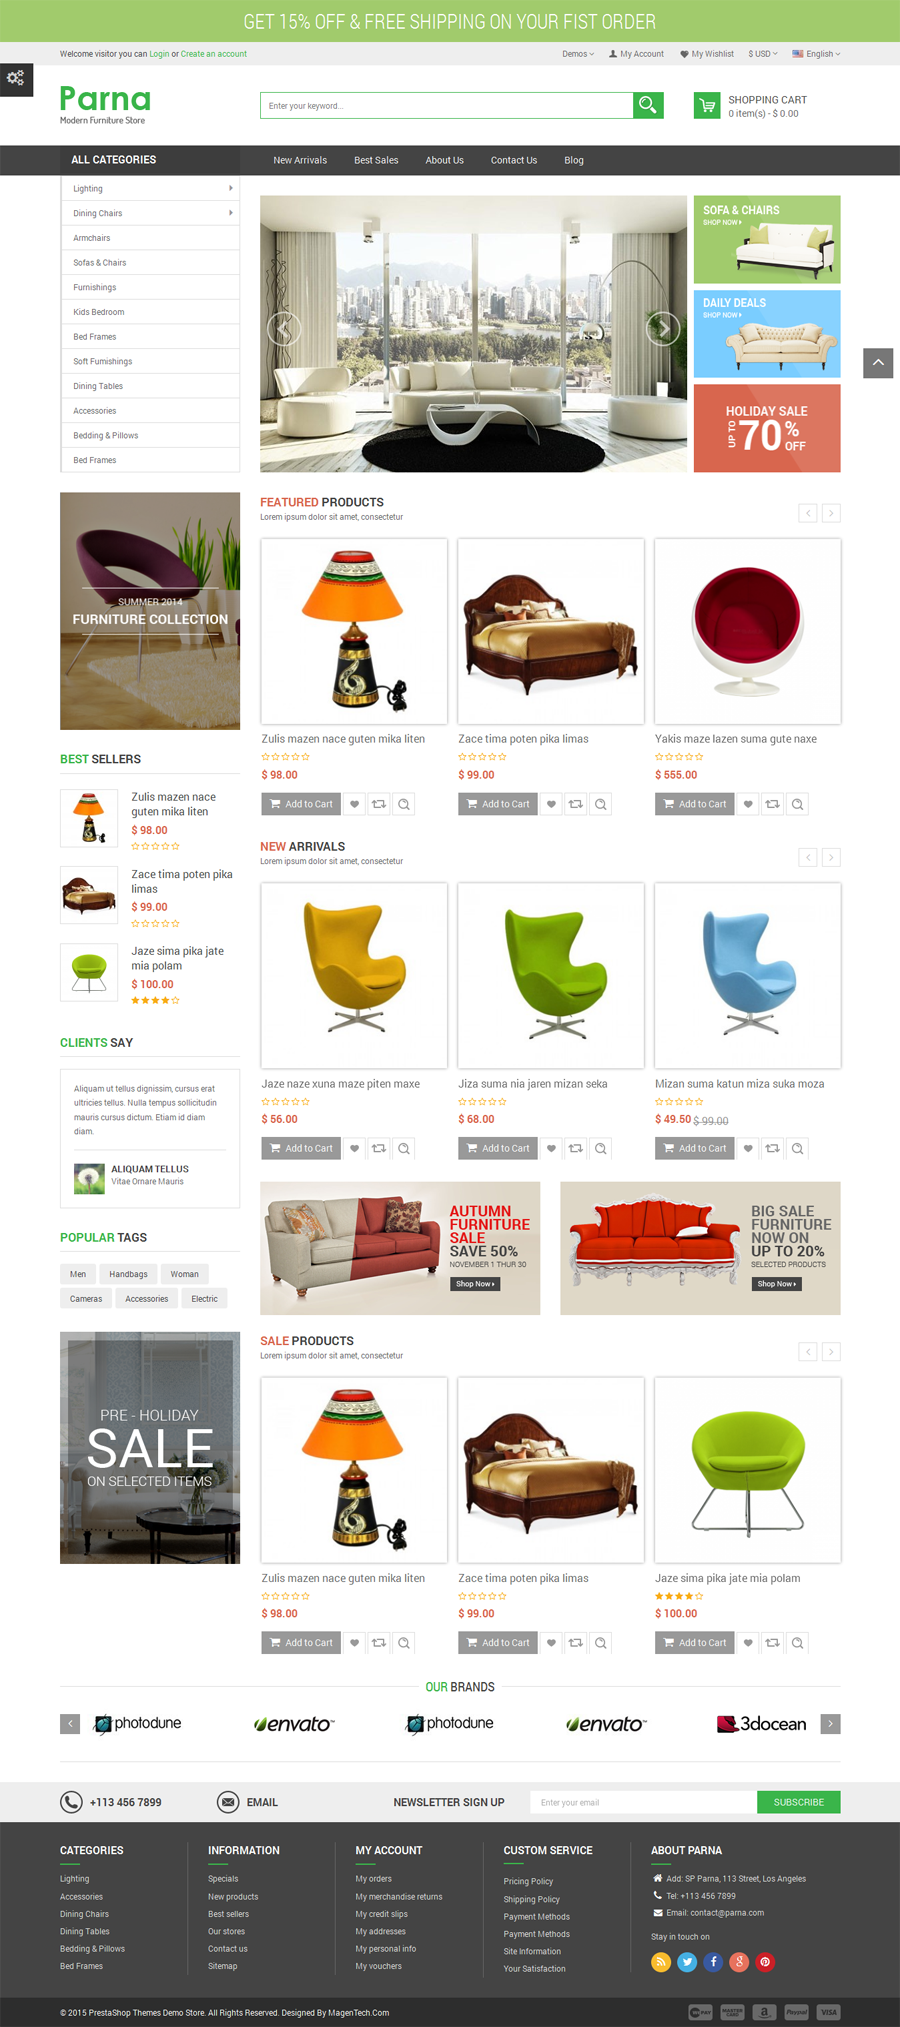Compare the Zace tima bed in Featured
900x2027 pixels.
tap(576, 804)
